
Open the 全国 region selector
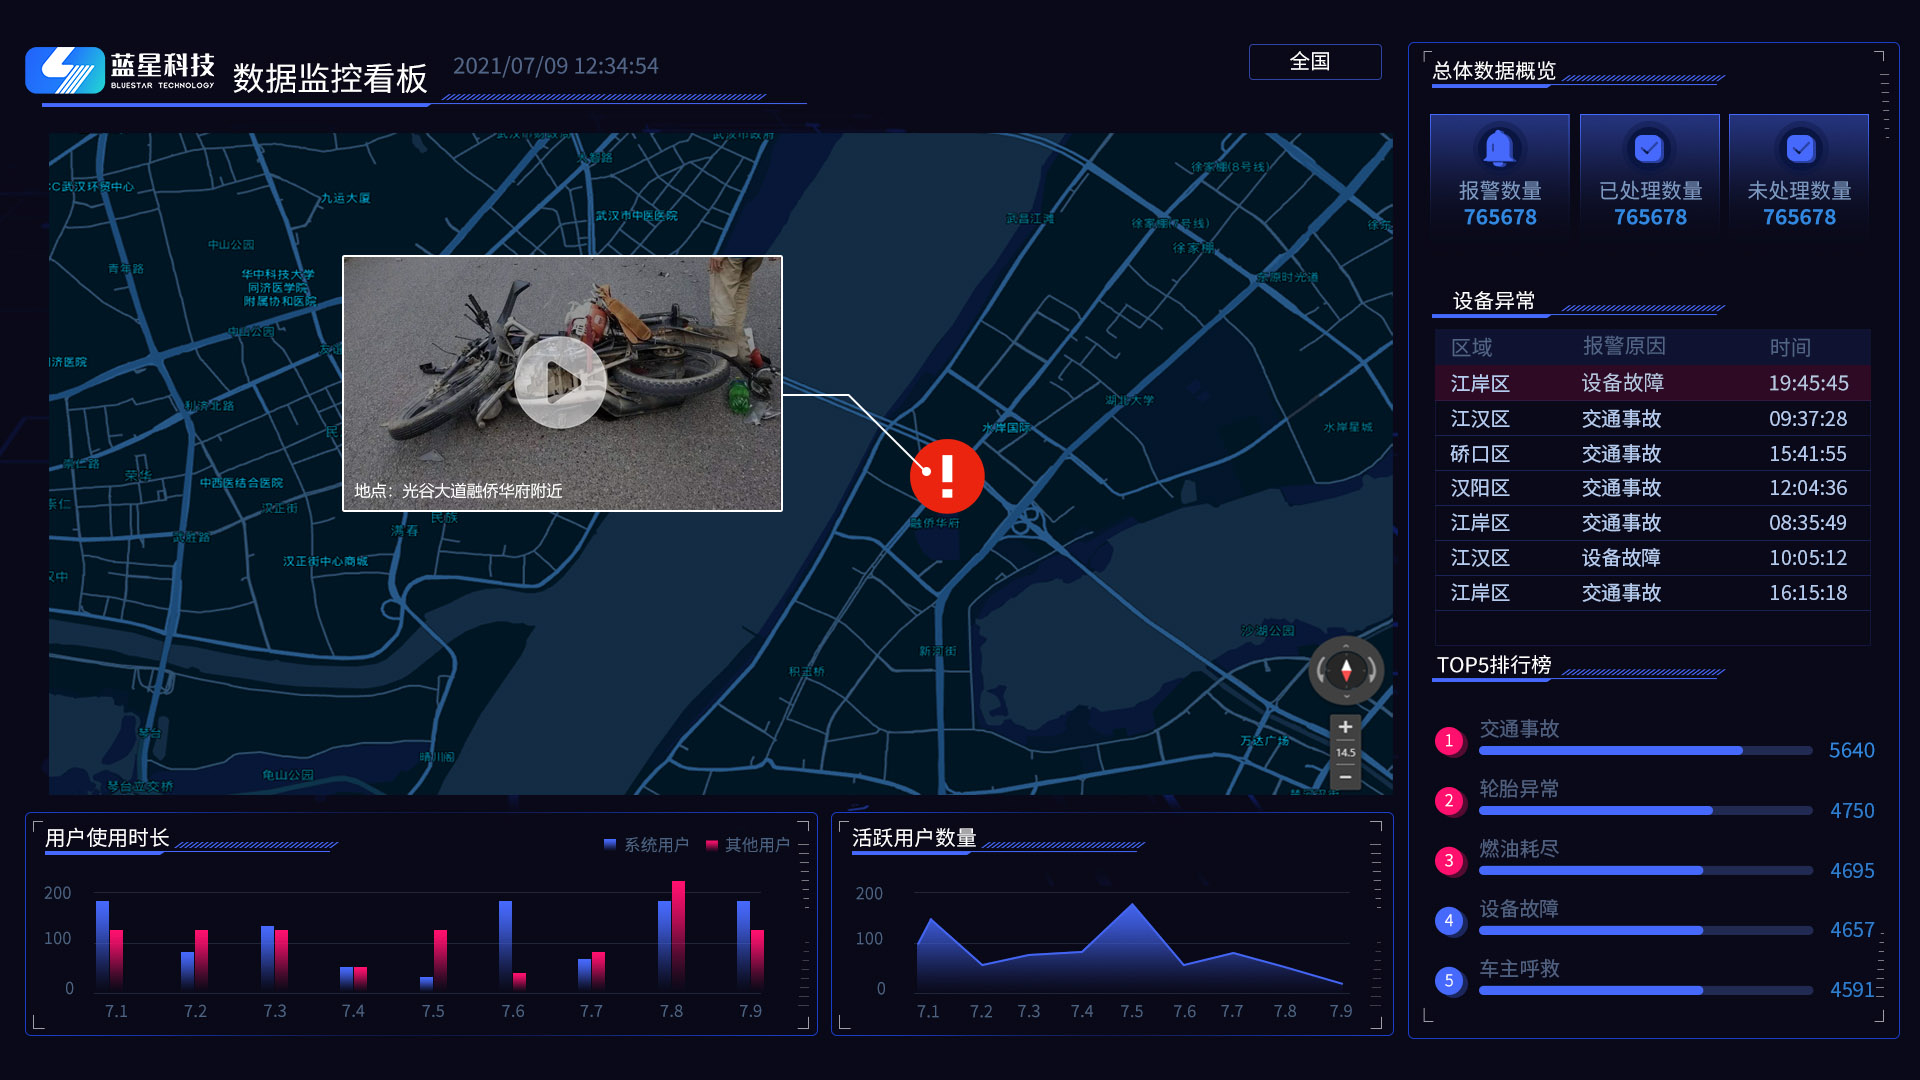1314,62
